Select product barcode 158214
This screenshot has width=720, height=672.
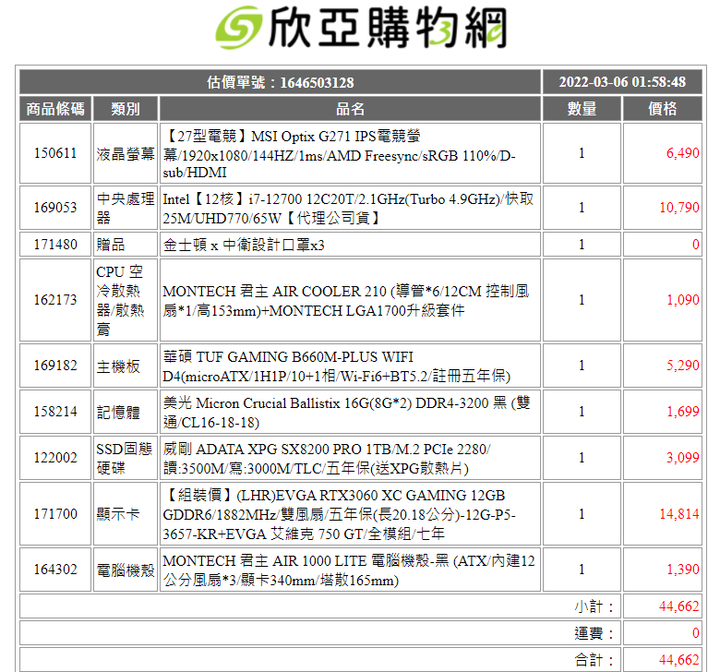click(55, 412)
